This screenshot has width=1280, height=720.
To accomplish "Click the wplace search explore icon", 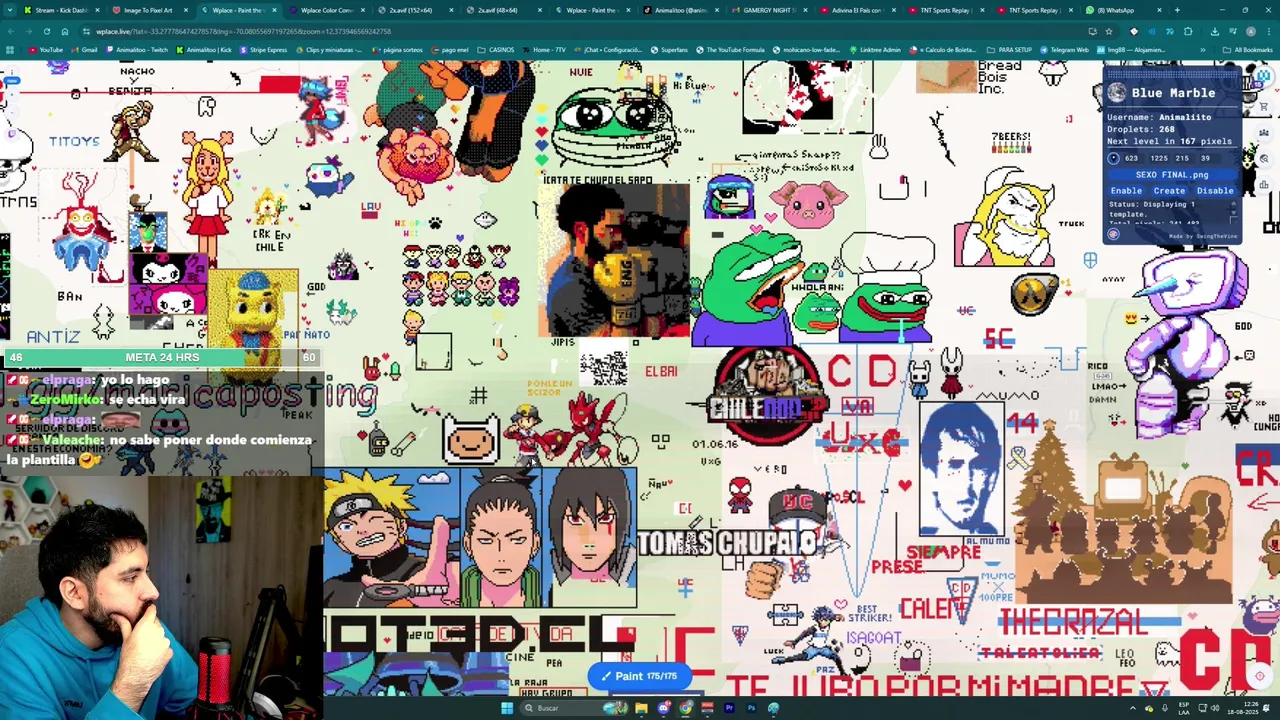I will coord(1264,159).
